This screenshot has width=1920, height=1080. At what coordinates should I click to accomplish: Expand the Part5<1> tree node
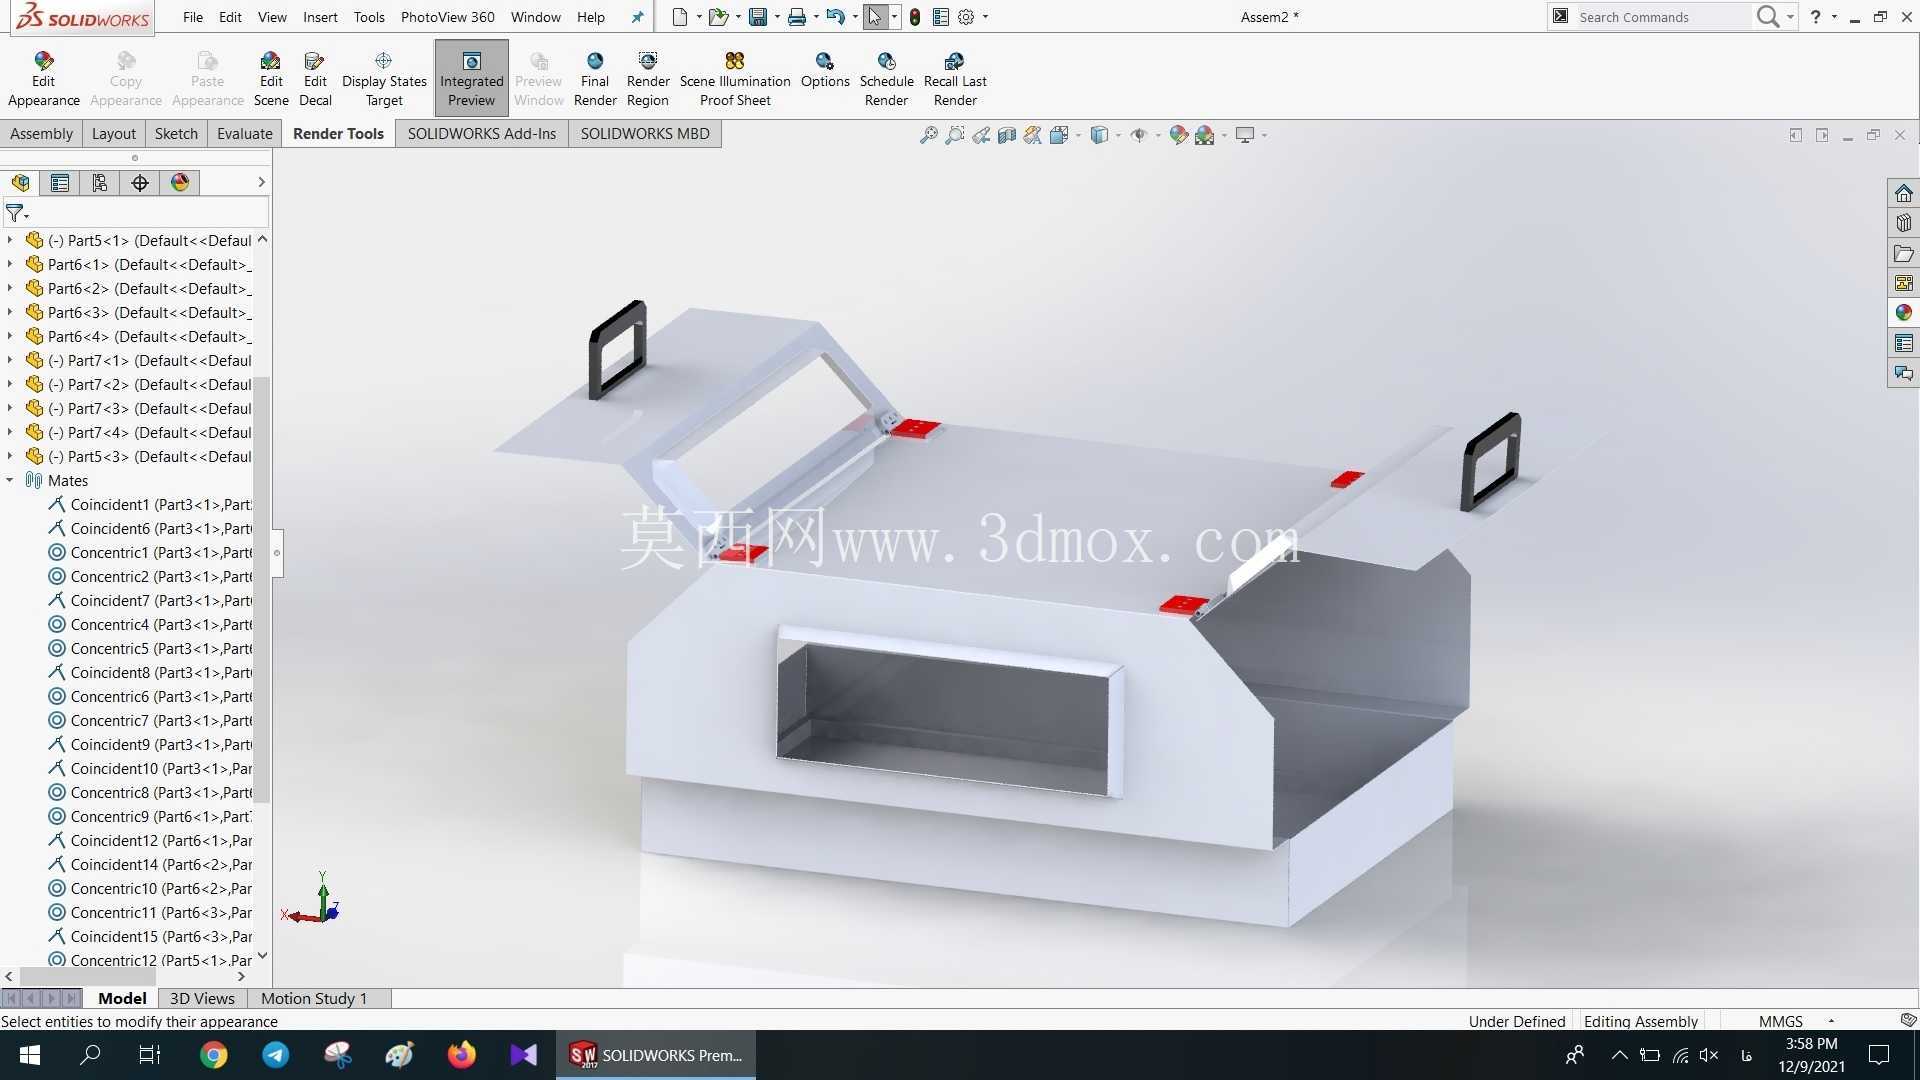click(10, 240)
